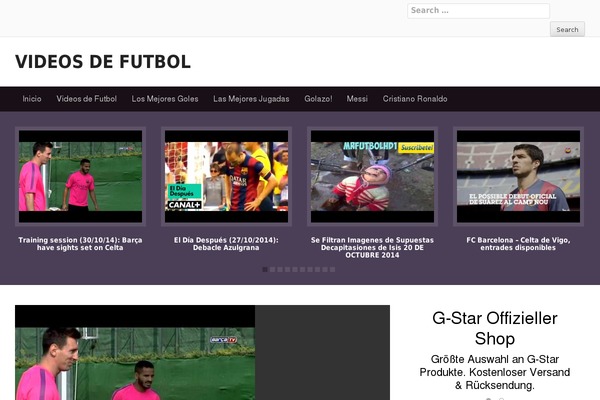Image resolution: width=600 pixels, height=400 pixels.
Task: Open the 'Se Filtran Imagenes de Supuestas' title link
Action: [x=372, y=247]
